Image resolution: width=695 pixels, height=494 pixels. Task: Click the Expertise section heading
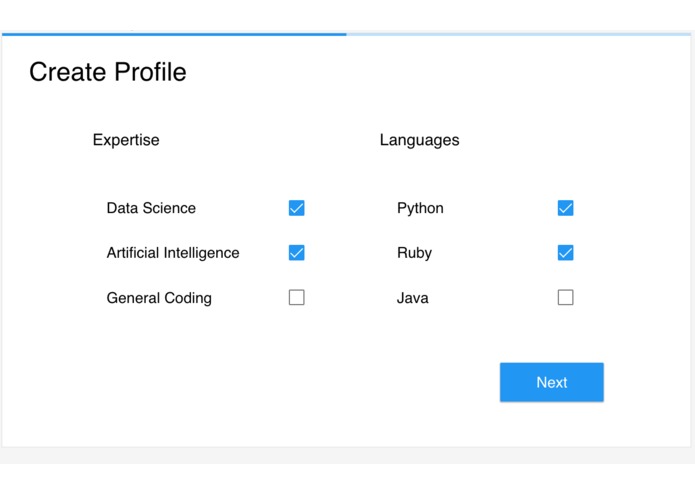point(126,140)
